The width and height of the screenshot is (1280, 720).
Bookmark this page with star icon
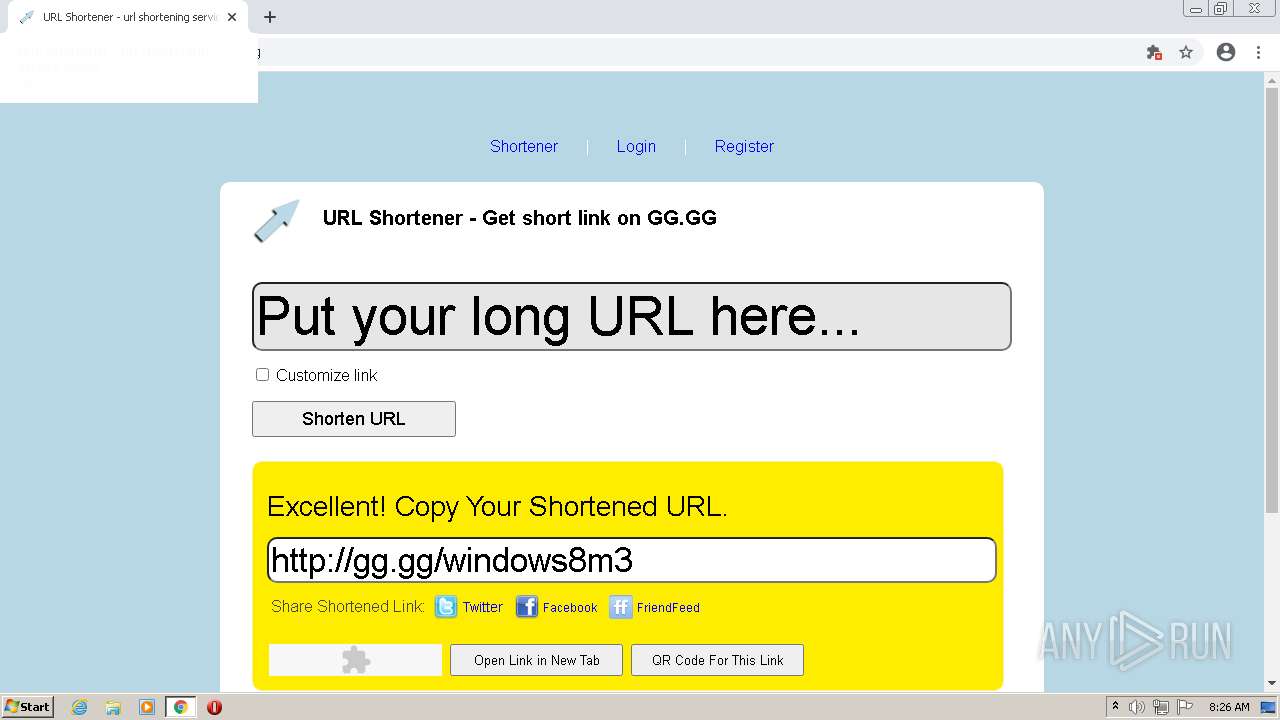1186,52
